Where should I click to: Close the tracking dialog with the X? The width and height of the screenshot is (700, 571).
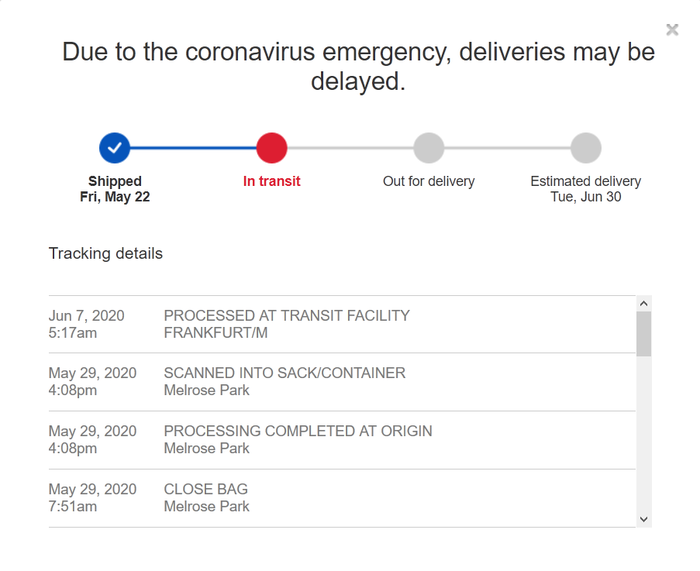point(672,30)
